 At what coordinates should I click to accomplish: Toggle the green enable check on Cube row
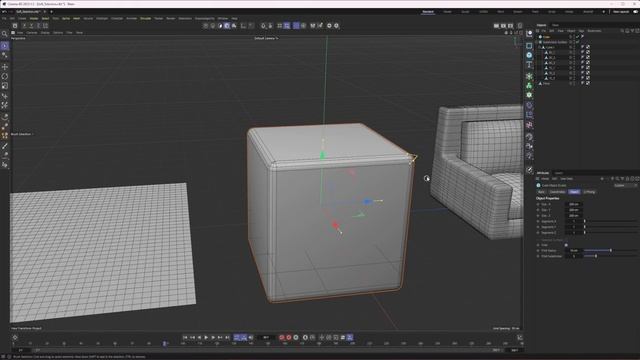(x=578, y=37)
